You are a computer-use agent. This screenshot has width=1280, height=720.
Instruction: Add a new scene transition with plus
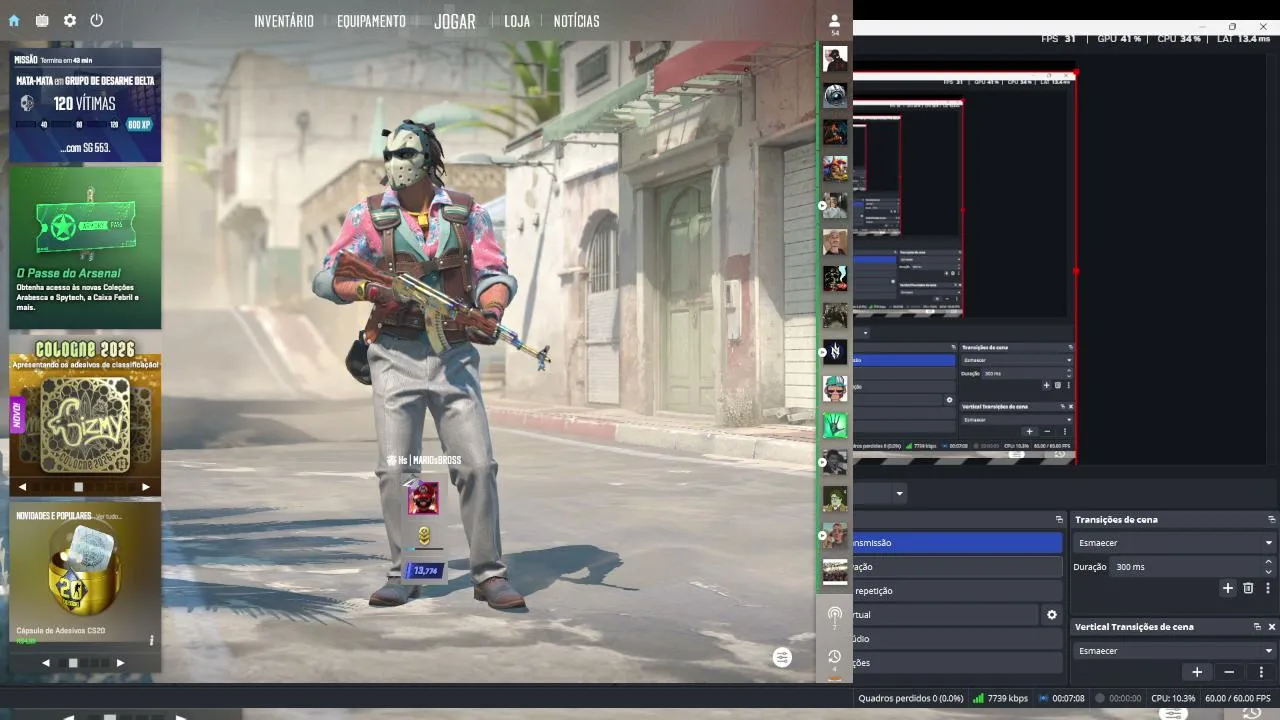[1228, 588]
